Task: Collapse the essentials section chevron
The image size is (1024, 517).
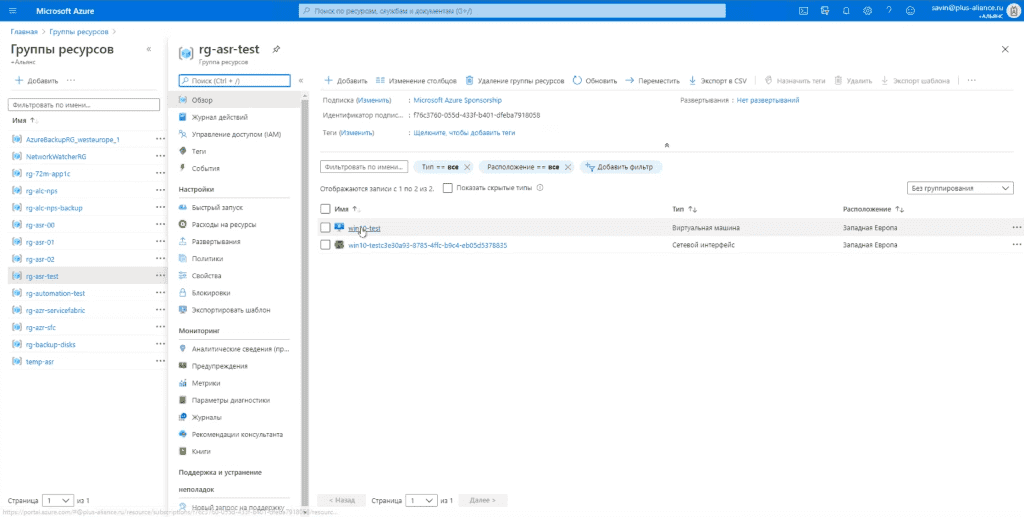Action: (x=666, y=145)
